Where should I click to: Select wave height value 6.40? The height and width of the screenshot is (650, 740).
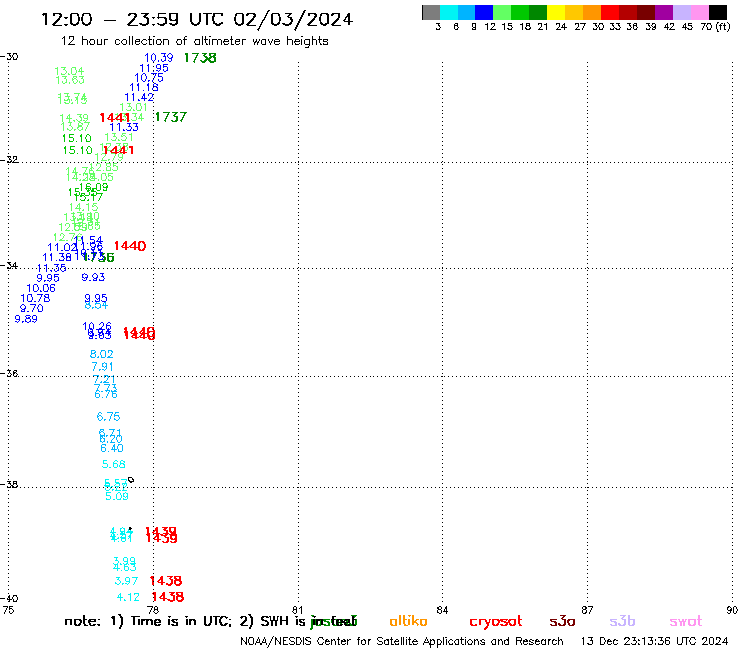112,448
